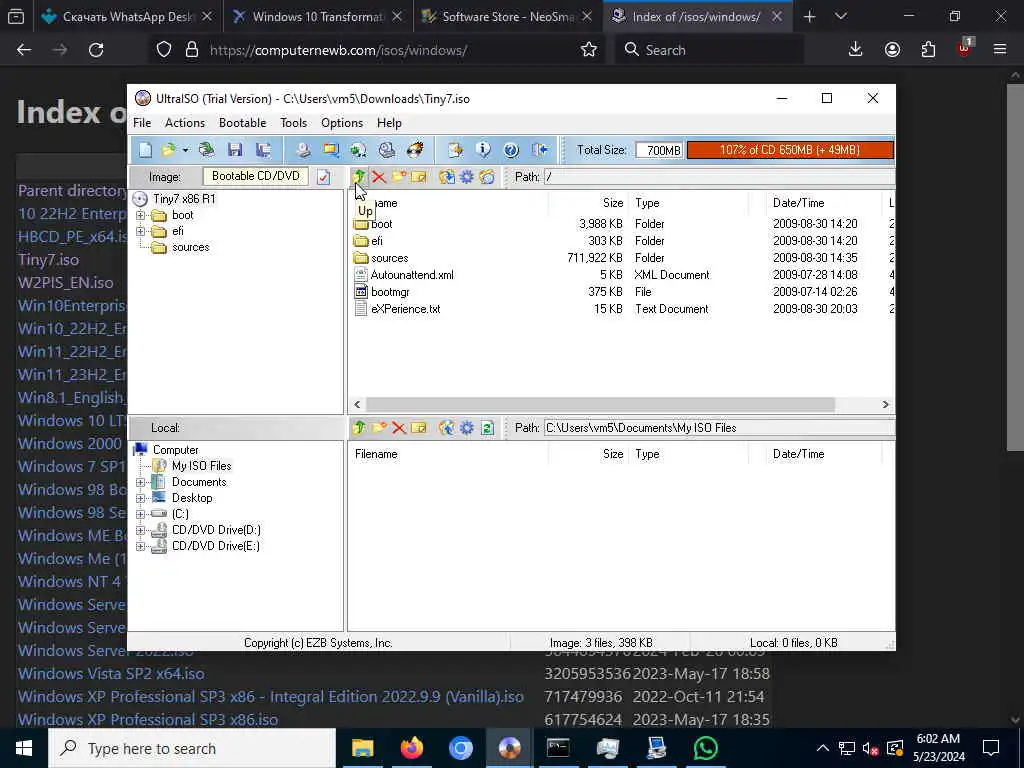1024x768 pixels.
Task: Click the Mount to Virtual Drive icon
Action: (387, 150)
